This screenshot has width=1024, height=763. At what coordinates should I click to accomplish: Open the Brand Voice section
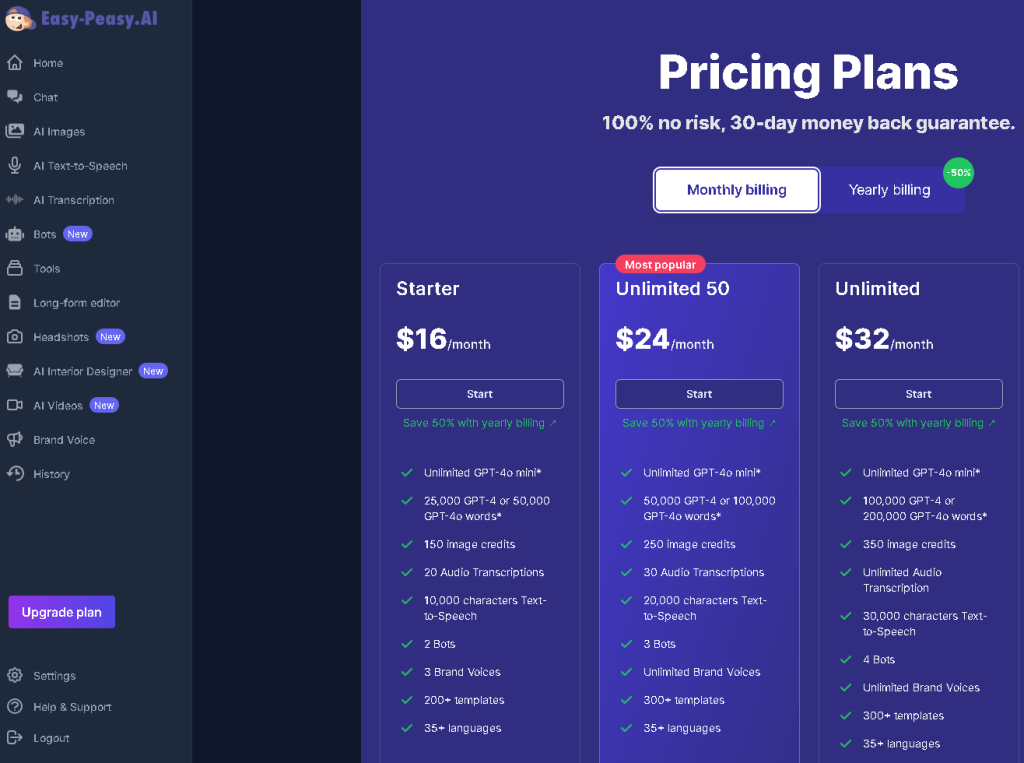pos(64,439)
